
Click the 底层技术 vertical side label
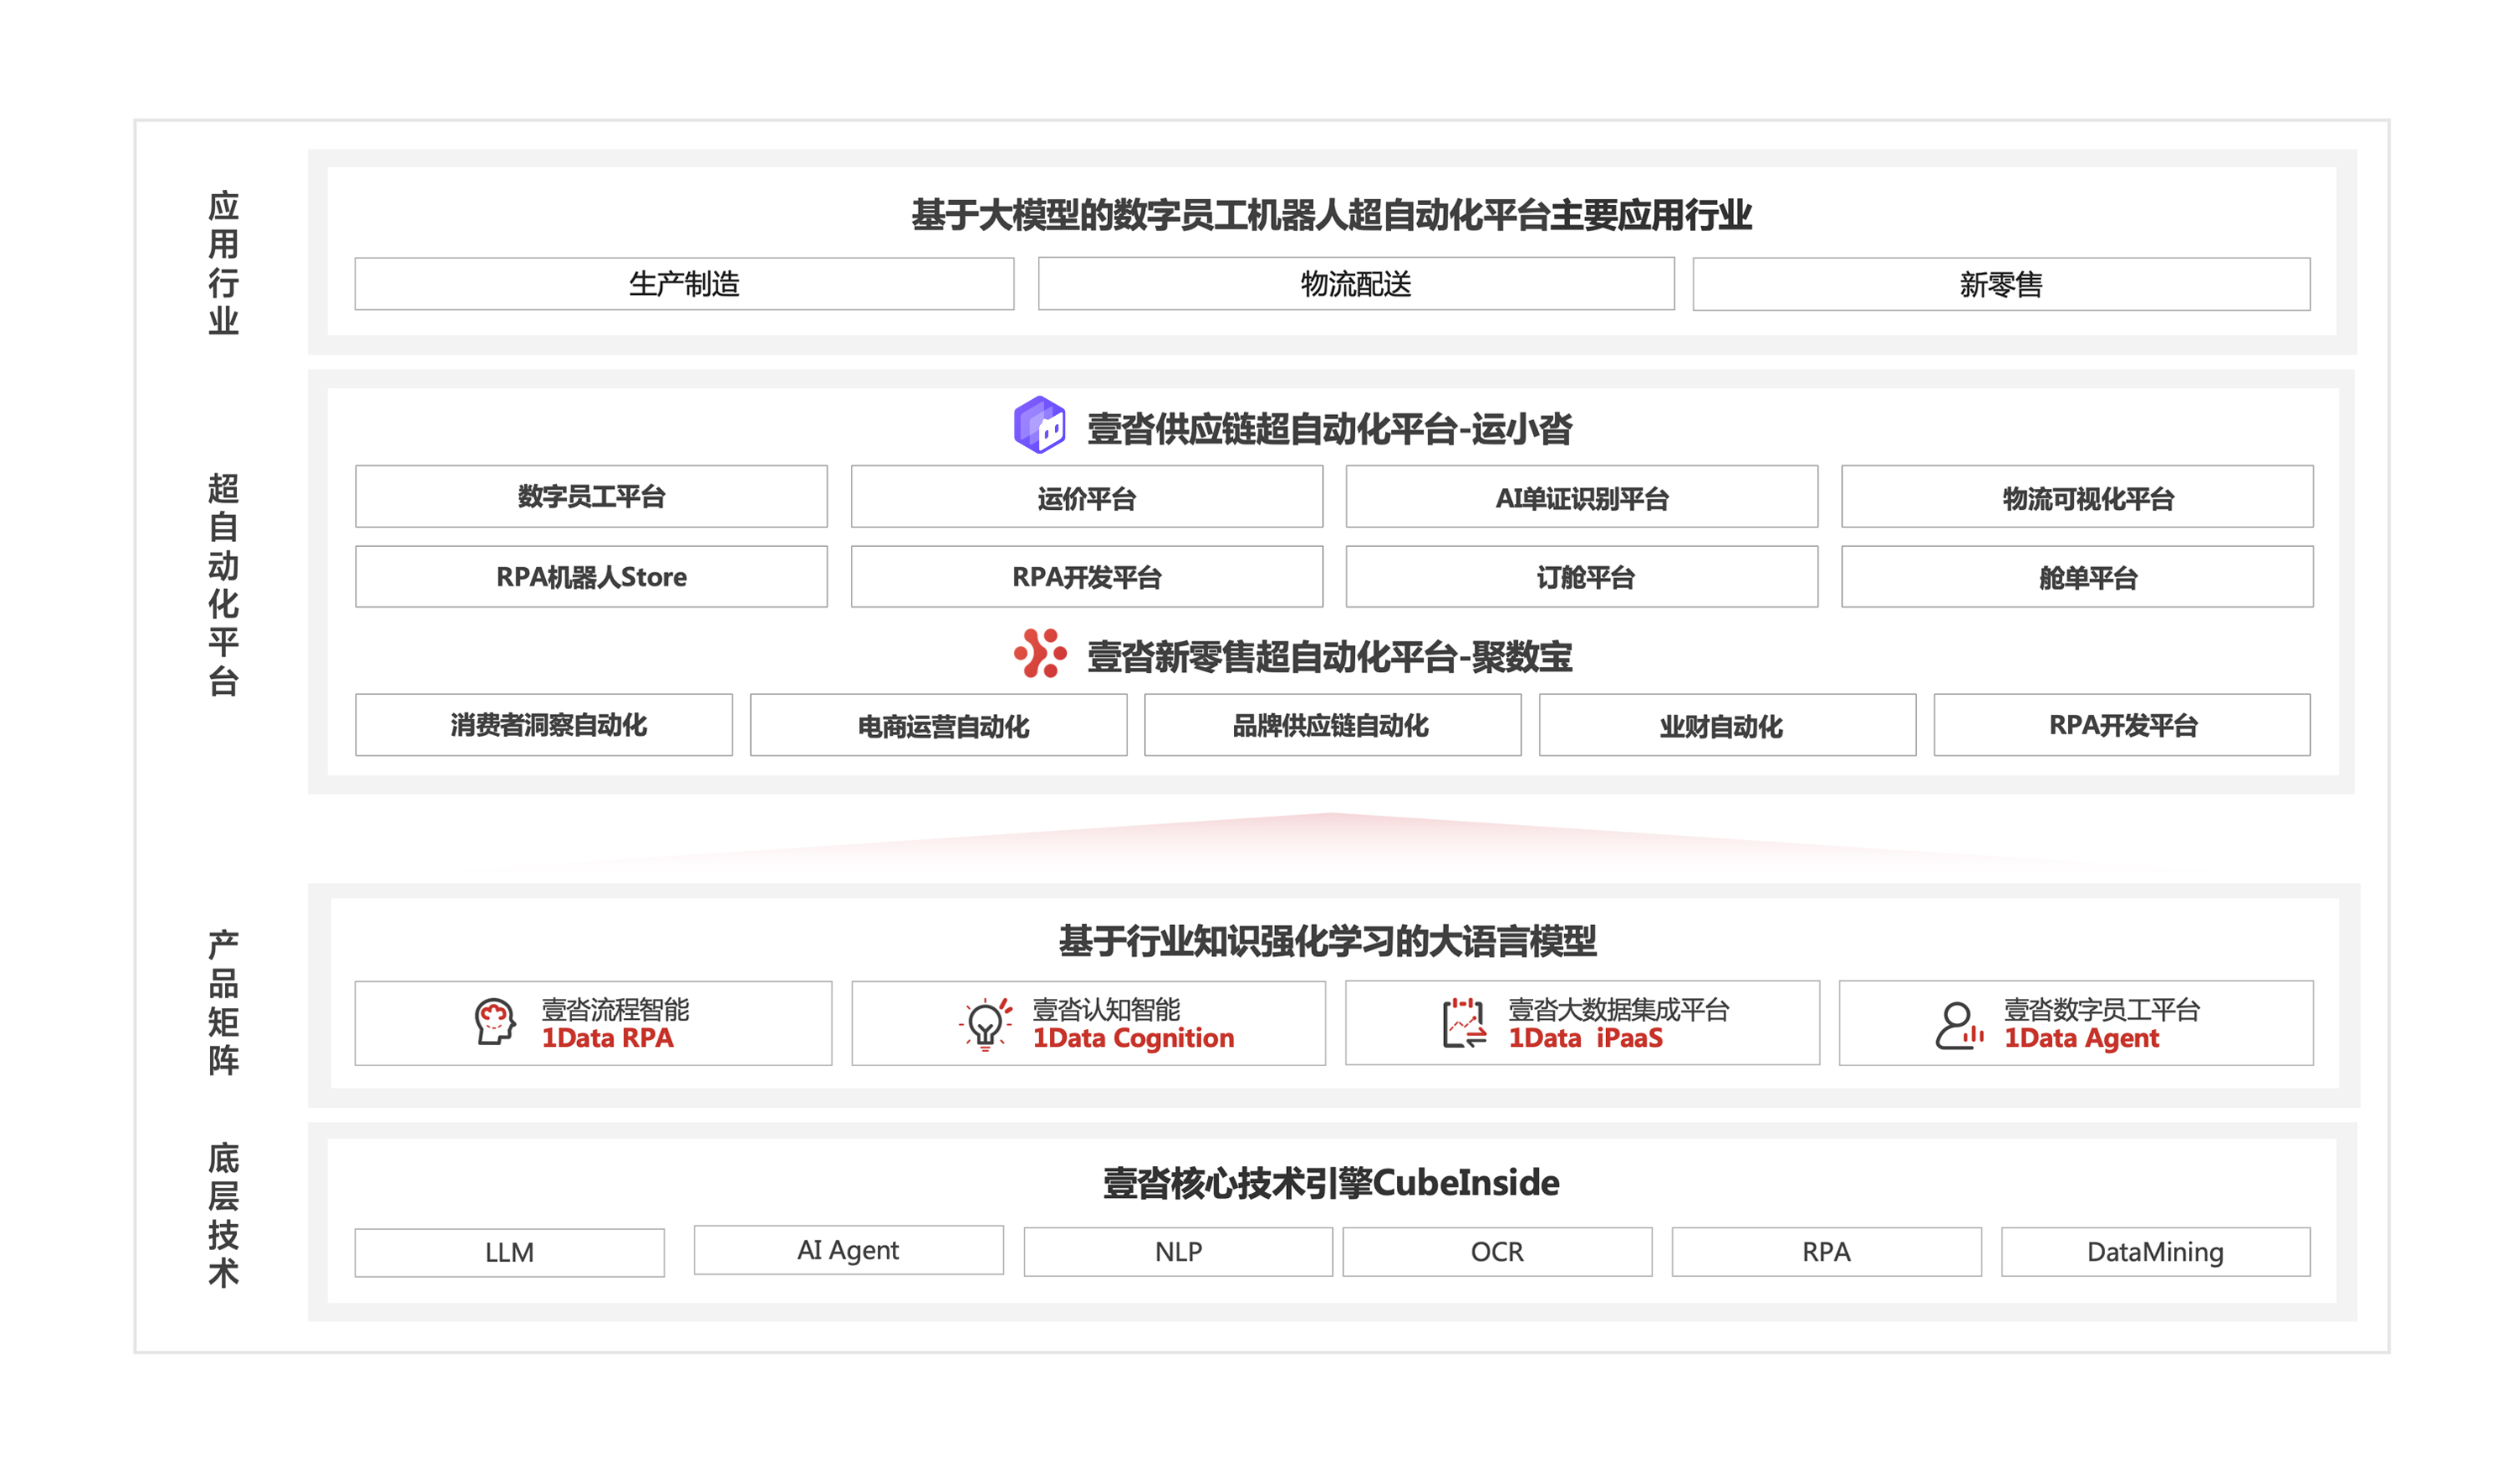click(x=223, y=1215)
